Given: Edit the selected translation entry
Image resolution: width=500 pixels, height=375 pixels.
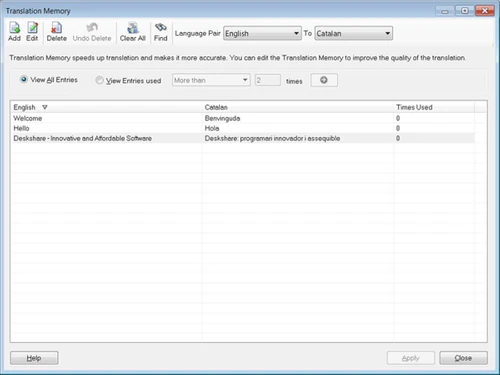Looking at the screenshot, I should pyautogui.click(x=32, y=32).
